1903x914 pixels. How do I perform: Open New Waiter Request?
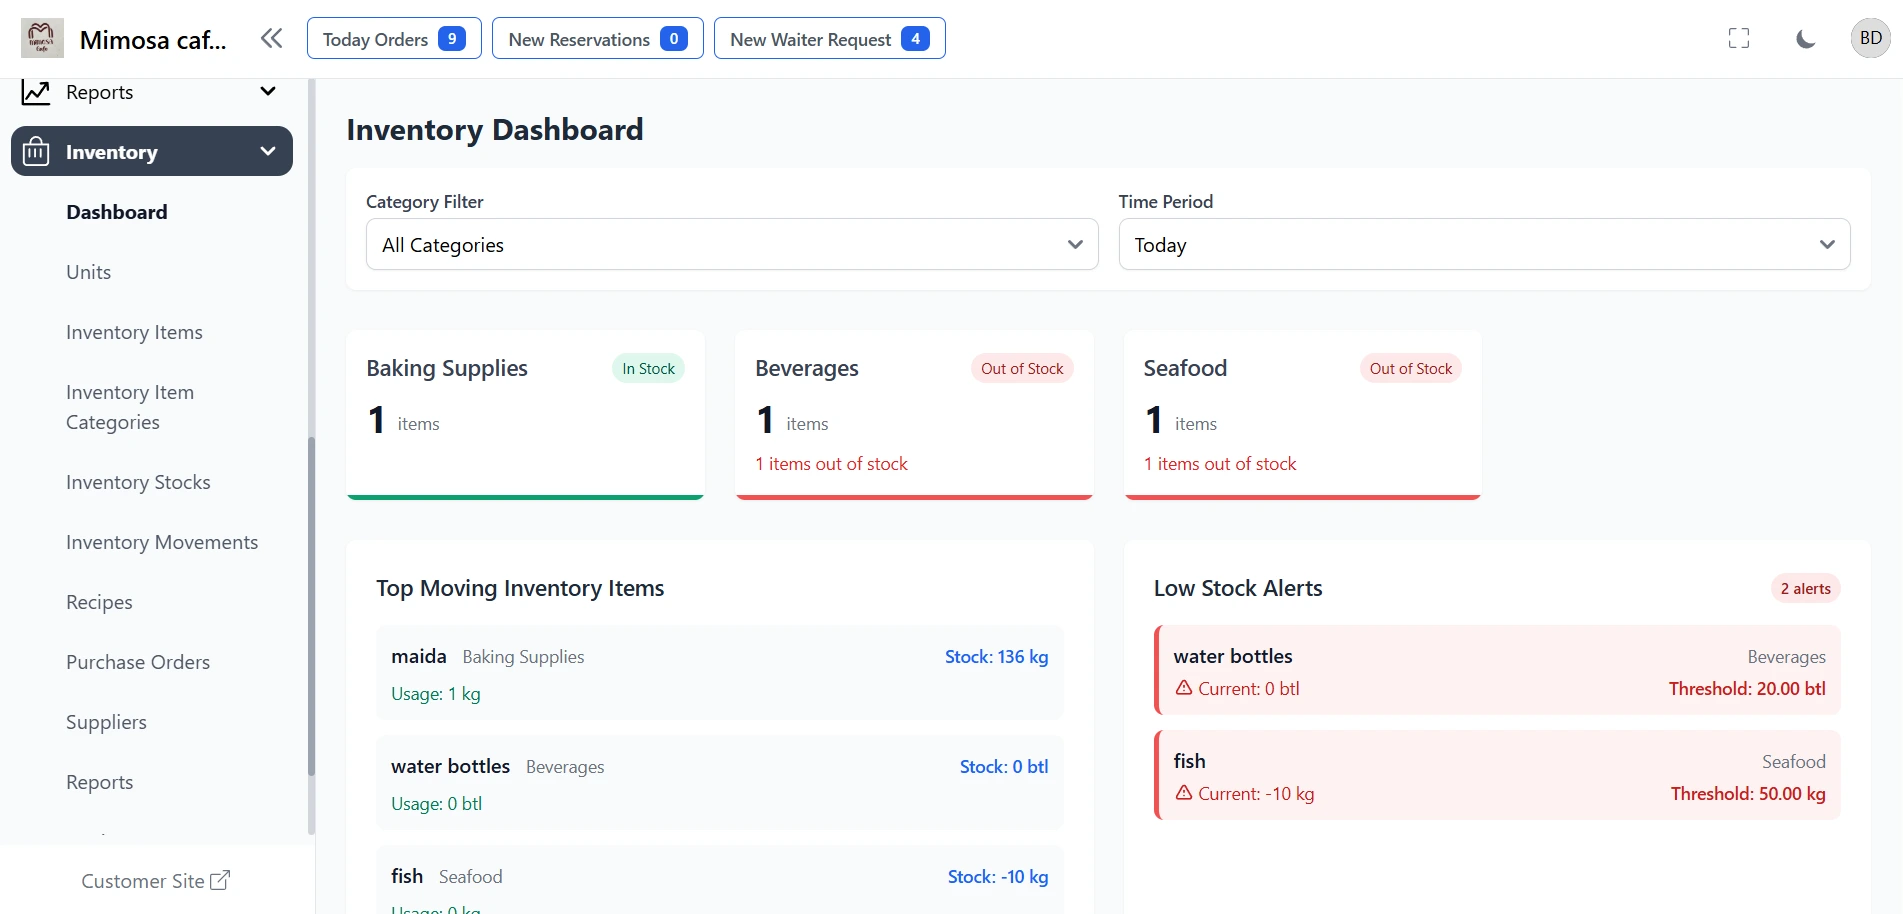[829, 38]
